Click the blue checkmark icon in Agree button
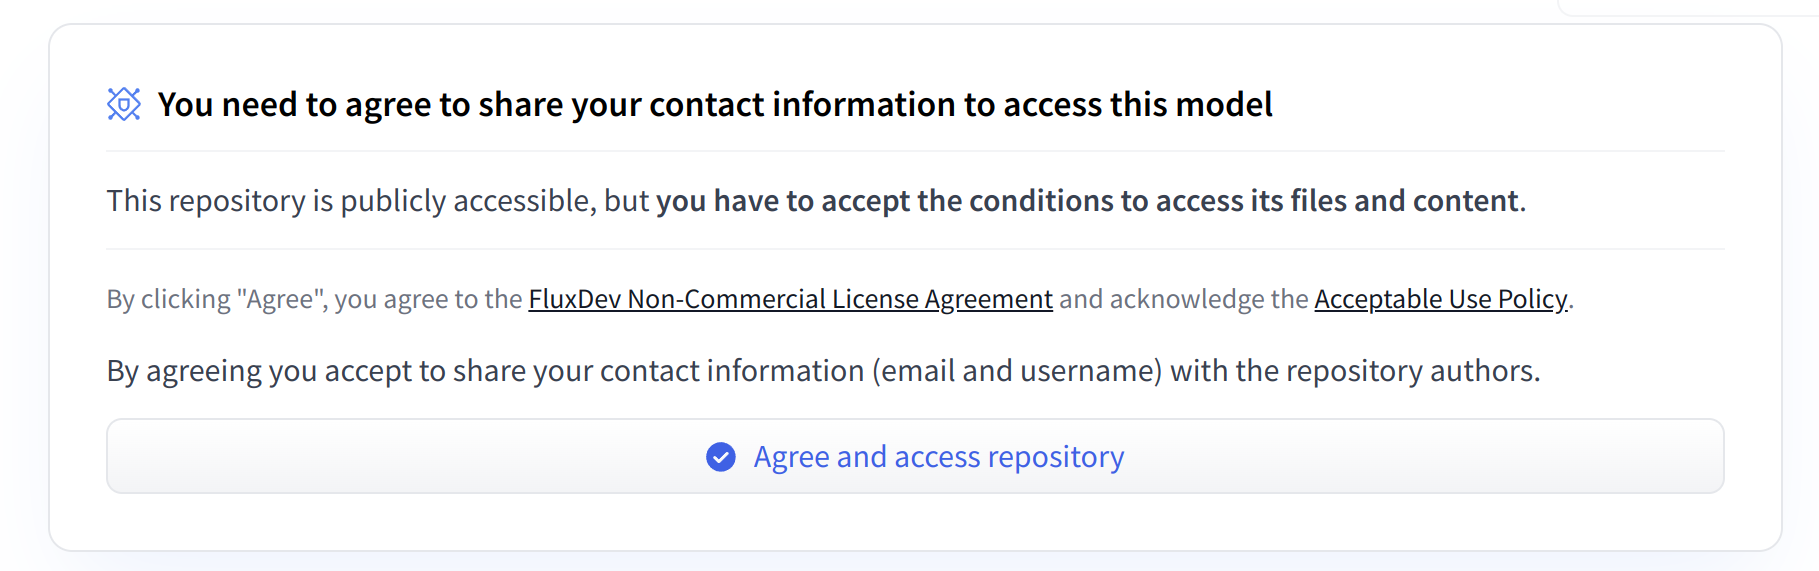The height and width of the screenshot is (571, 1819). pos(721,457)
